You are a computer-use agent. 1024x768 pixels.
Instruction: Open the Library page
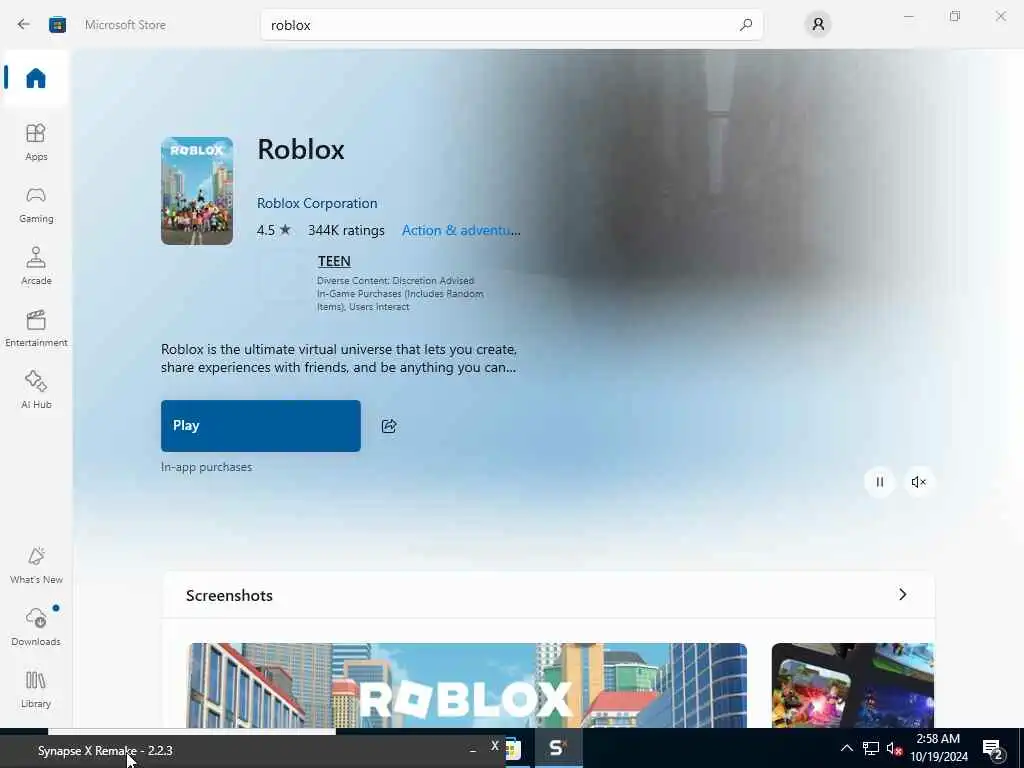pos(36,689)
